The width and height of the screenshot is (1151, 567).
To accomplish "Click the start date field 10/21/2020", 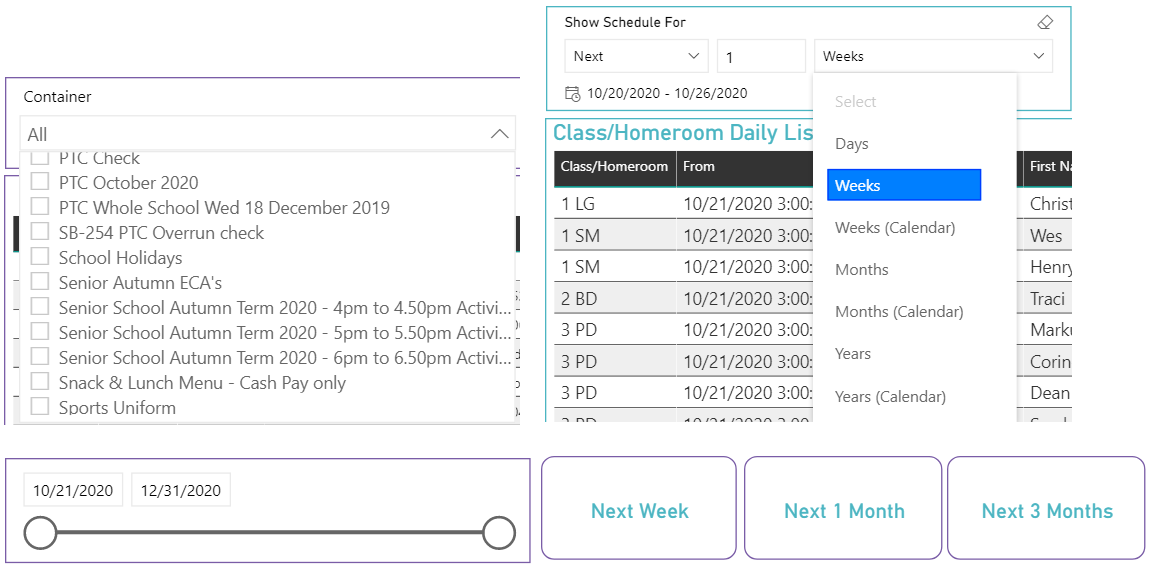I will [x=73, y=490].
